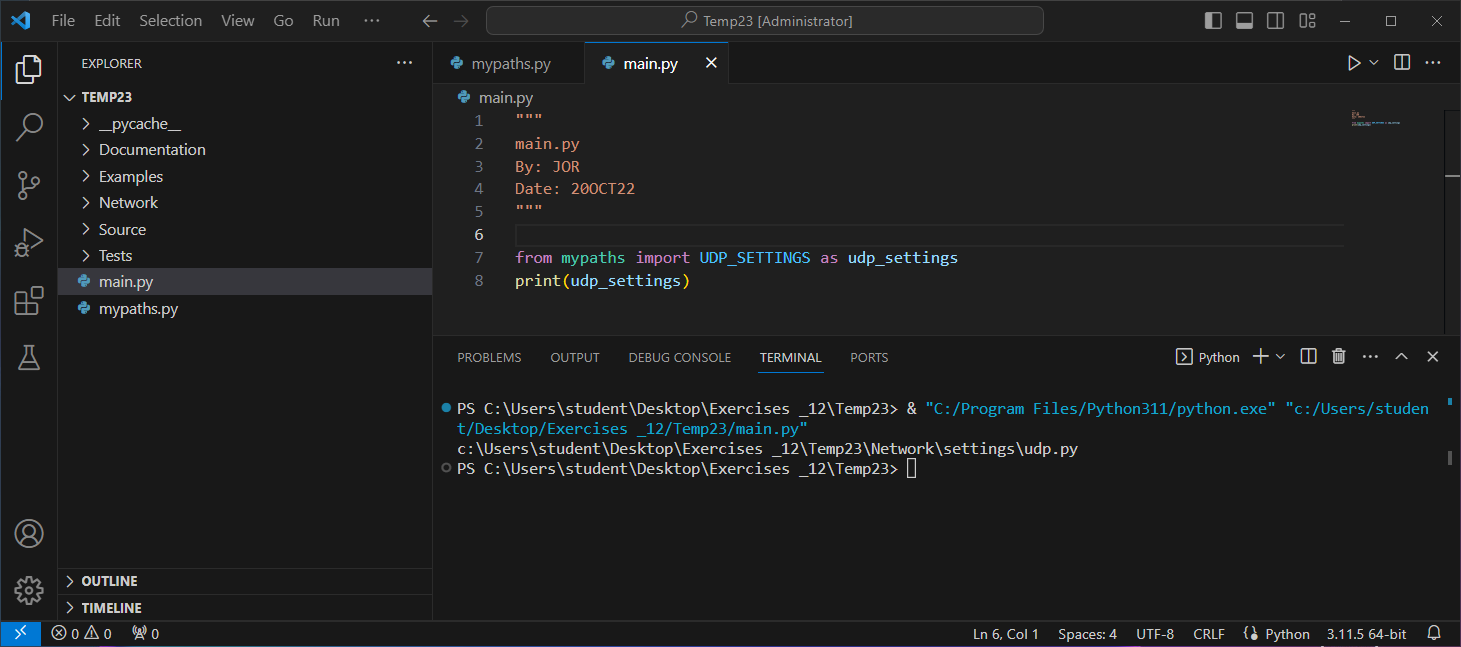
Task: Open the Source Control view
Action: point(29,185)
